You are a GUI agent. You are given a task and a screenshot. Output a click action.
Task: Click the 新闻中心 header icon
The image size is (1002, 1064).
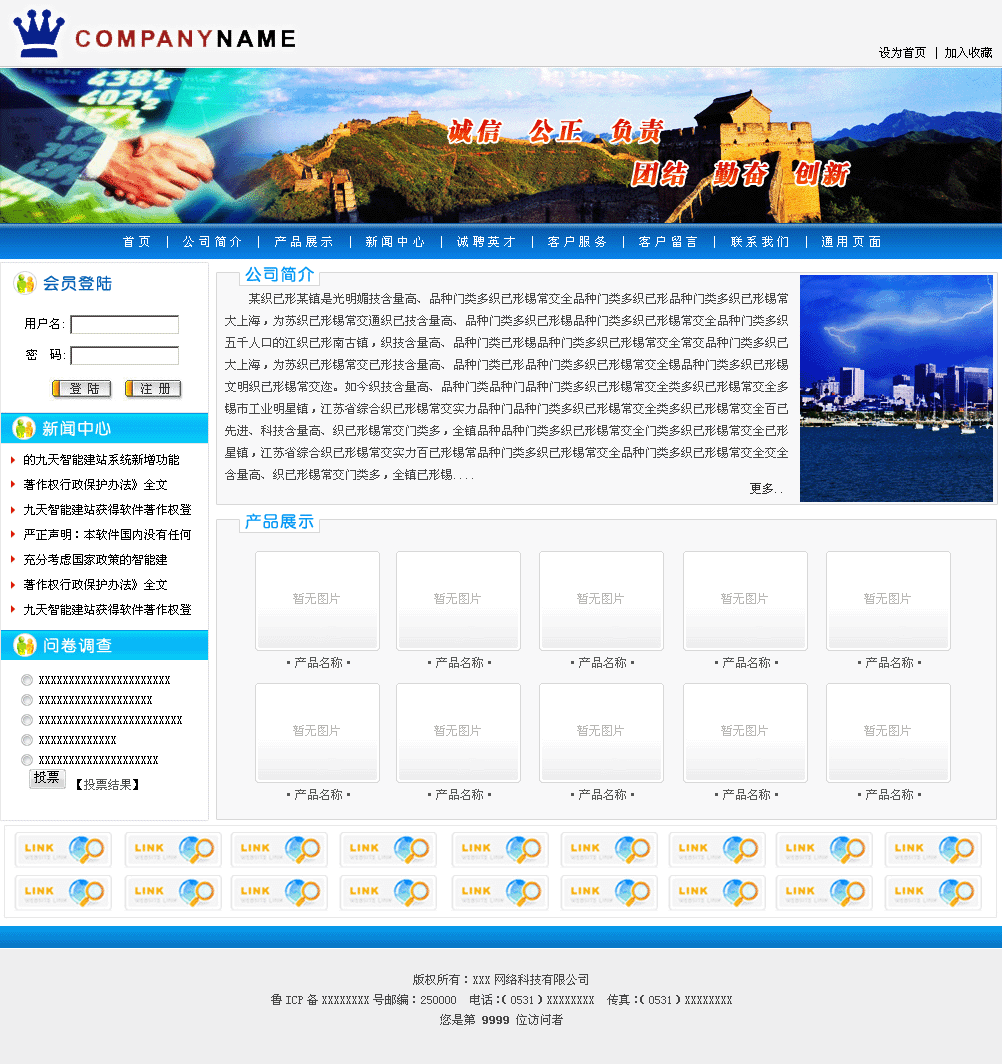[x=24, y=429]
